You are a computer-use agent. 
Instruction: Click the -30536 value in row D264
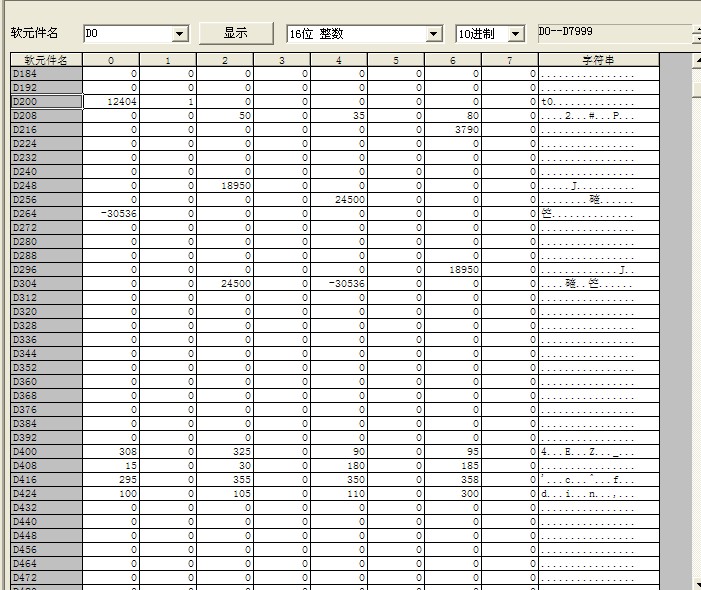click(110, 214)
